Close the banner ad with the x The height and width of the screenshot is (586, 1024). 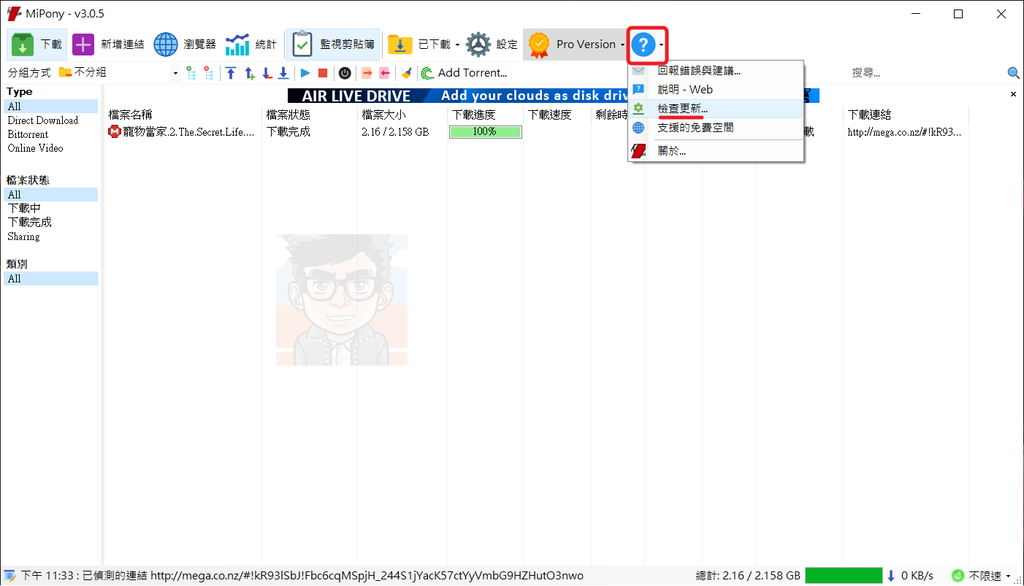tap(1013, 94)
